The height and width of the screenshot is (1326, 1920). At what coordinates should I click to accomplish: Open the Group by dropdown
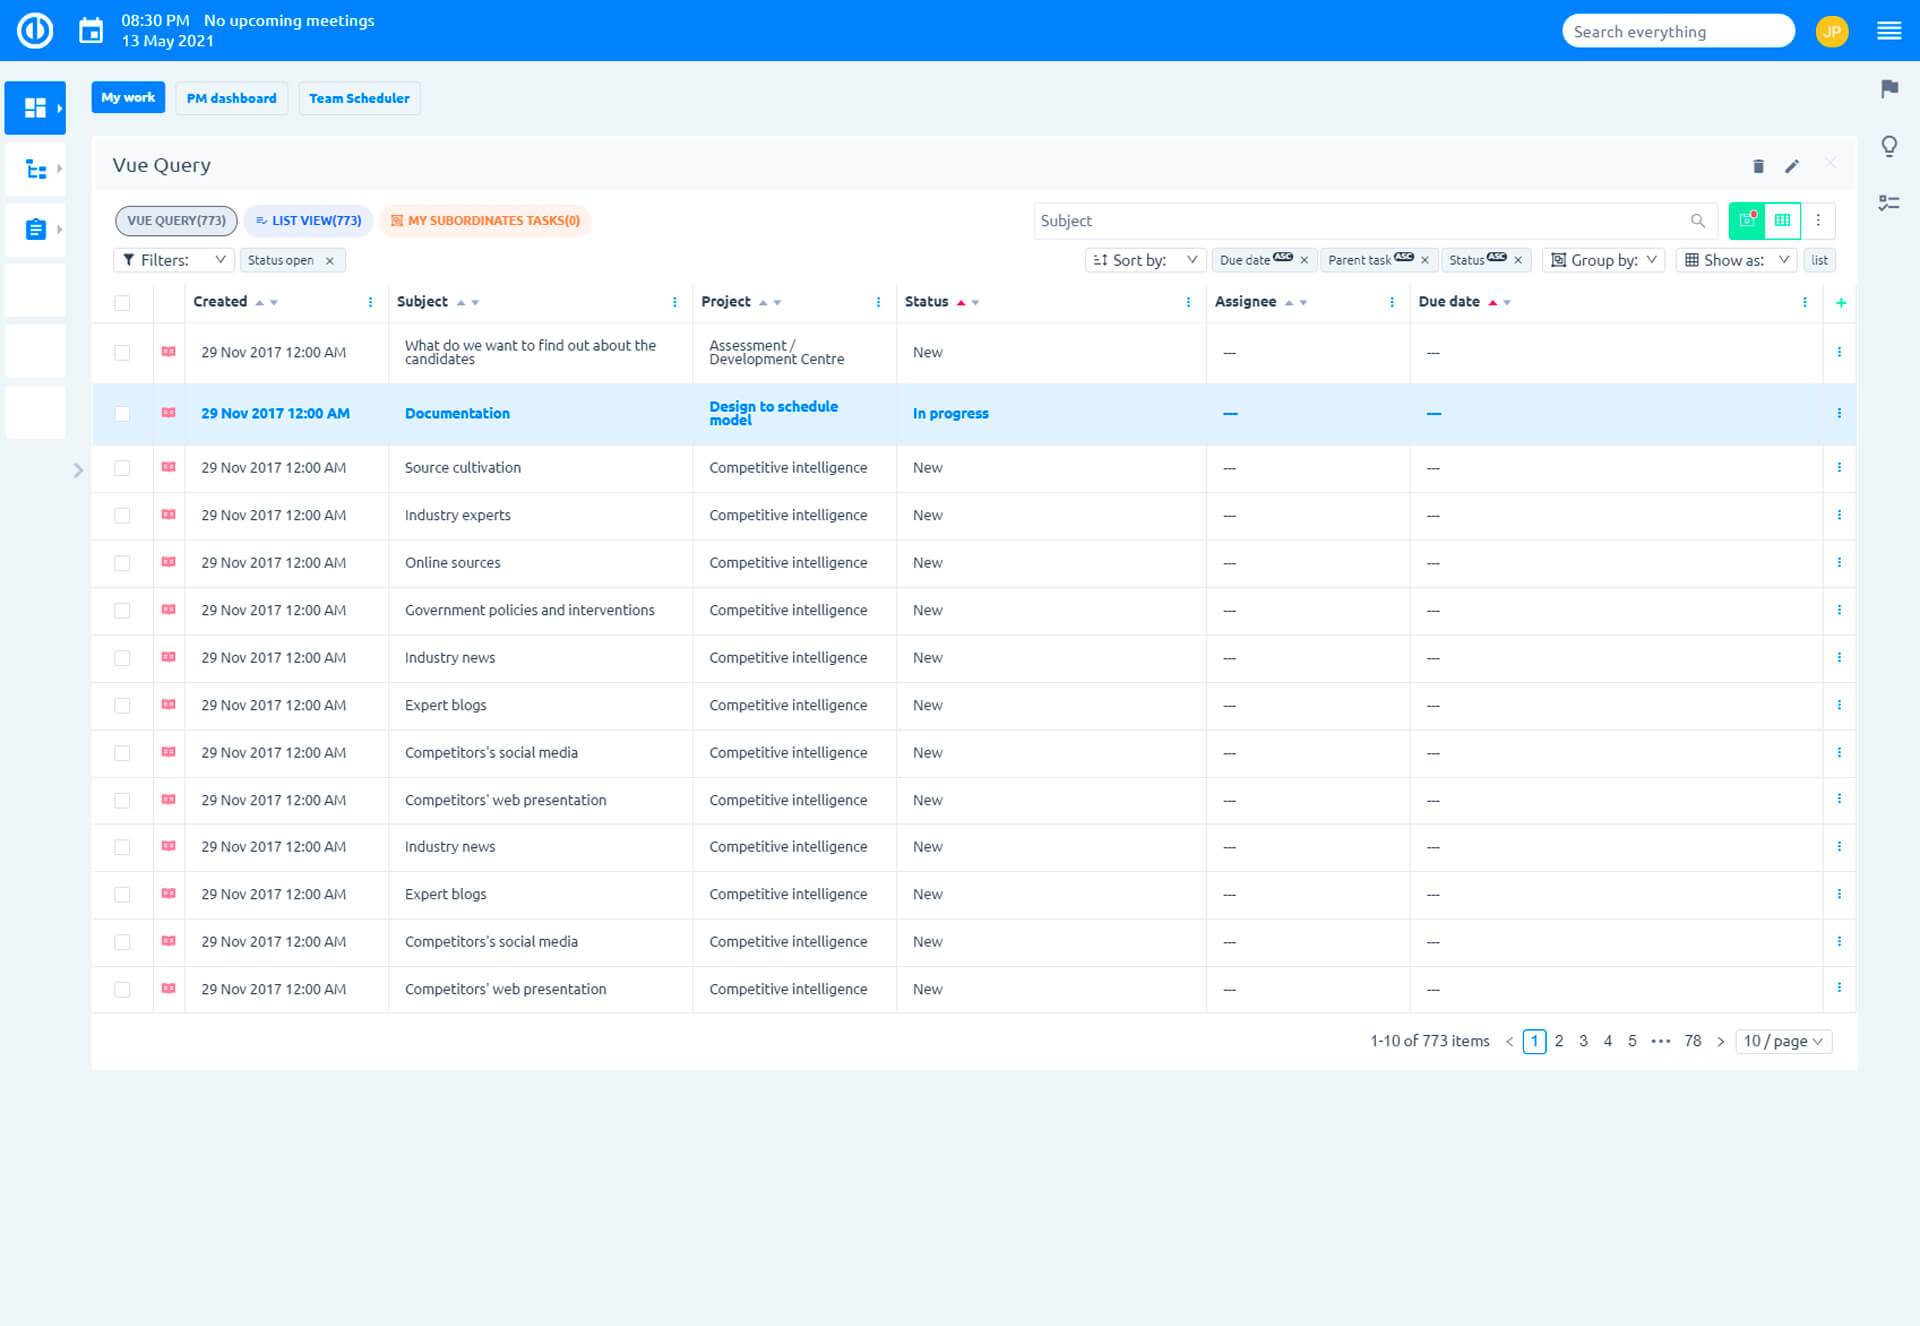[x=1603, y=260]
